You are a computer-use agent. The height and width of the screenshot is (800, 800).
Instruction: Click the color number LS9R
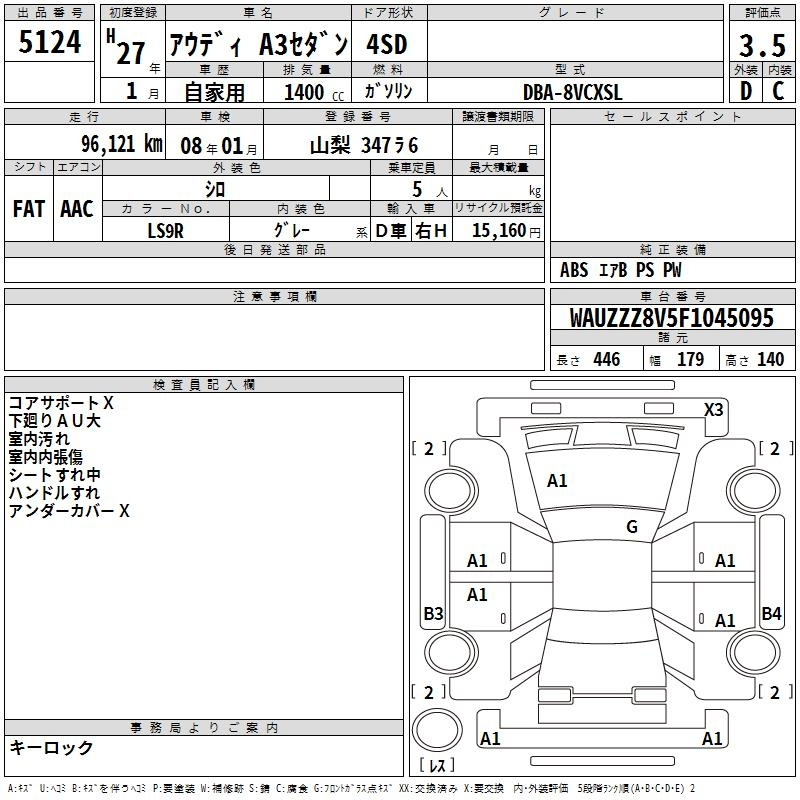(x=166, y=230)
